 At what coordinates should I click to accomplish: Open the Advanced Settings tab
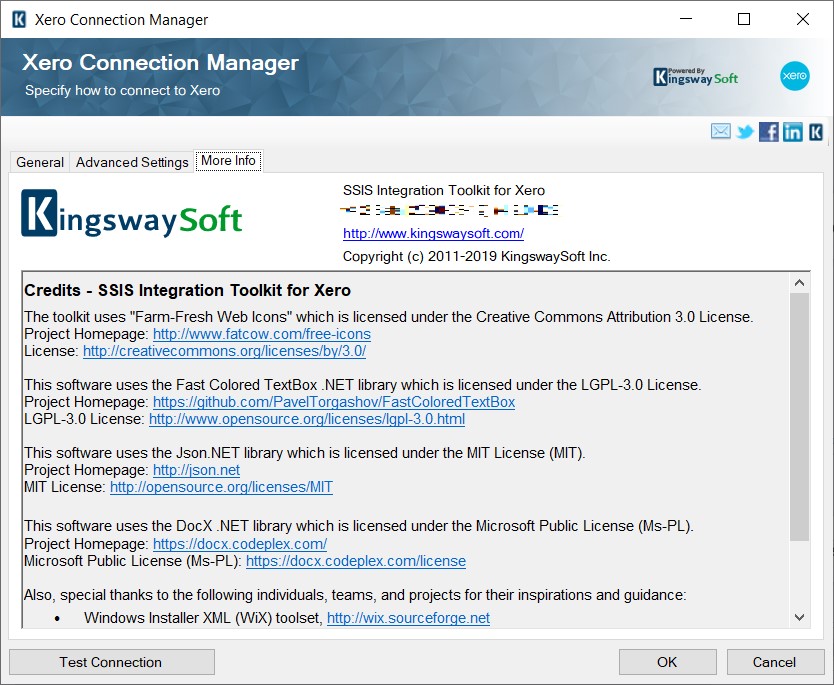(132, 162)
